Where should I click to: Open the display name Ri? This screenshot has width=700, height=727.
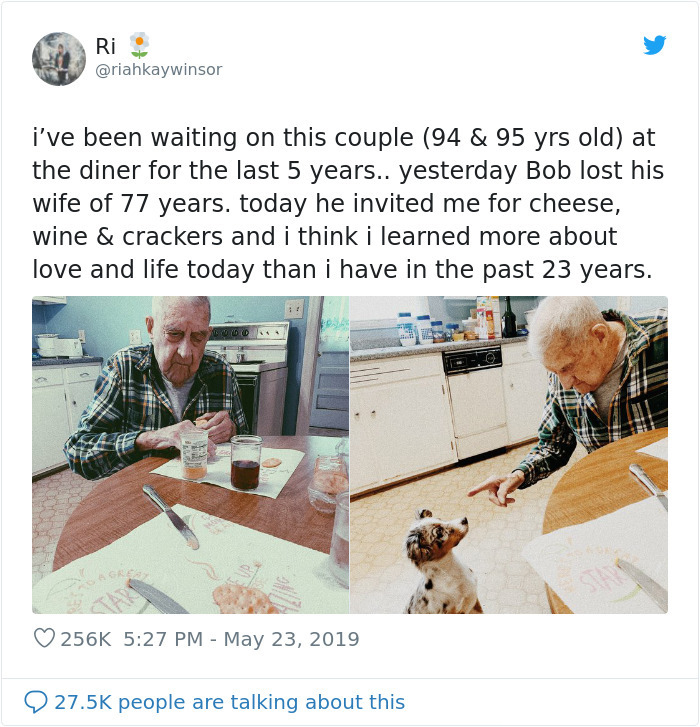(105, 46)
